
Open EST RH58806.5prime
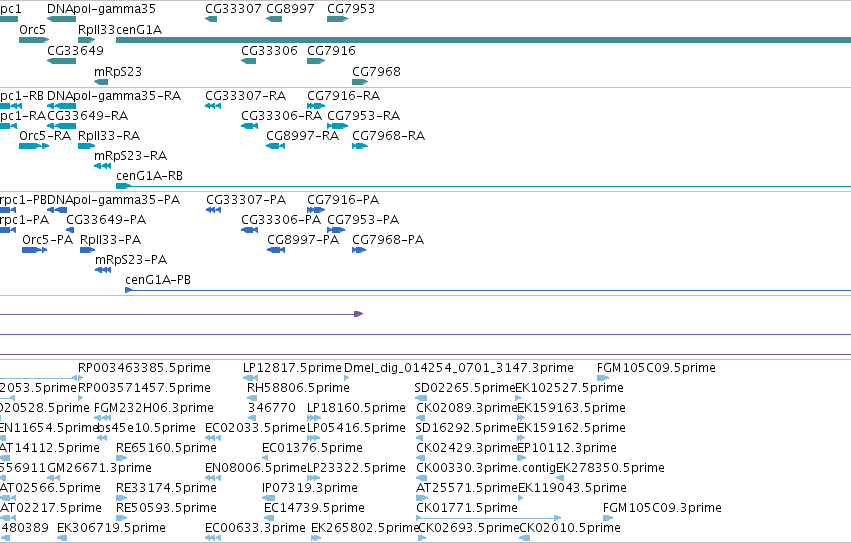coord(299,388)
